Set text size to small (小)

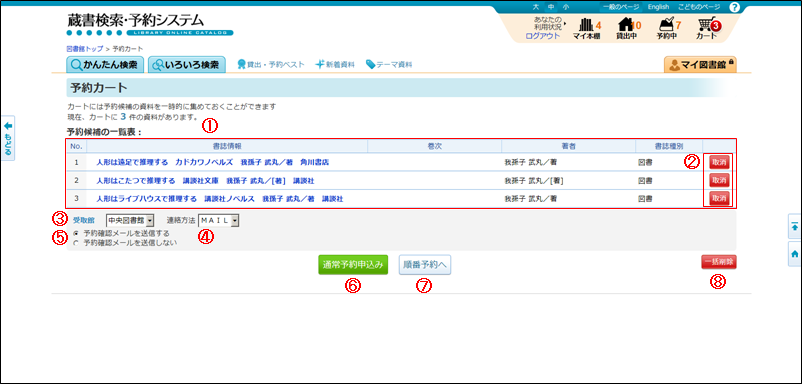click(x=565, y=7)
